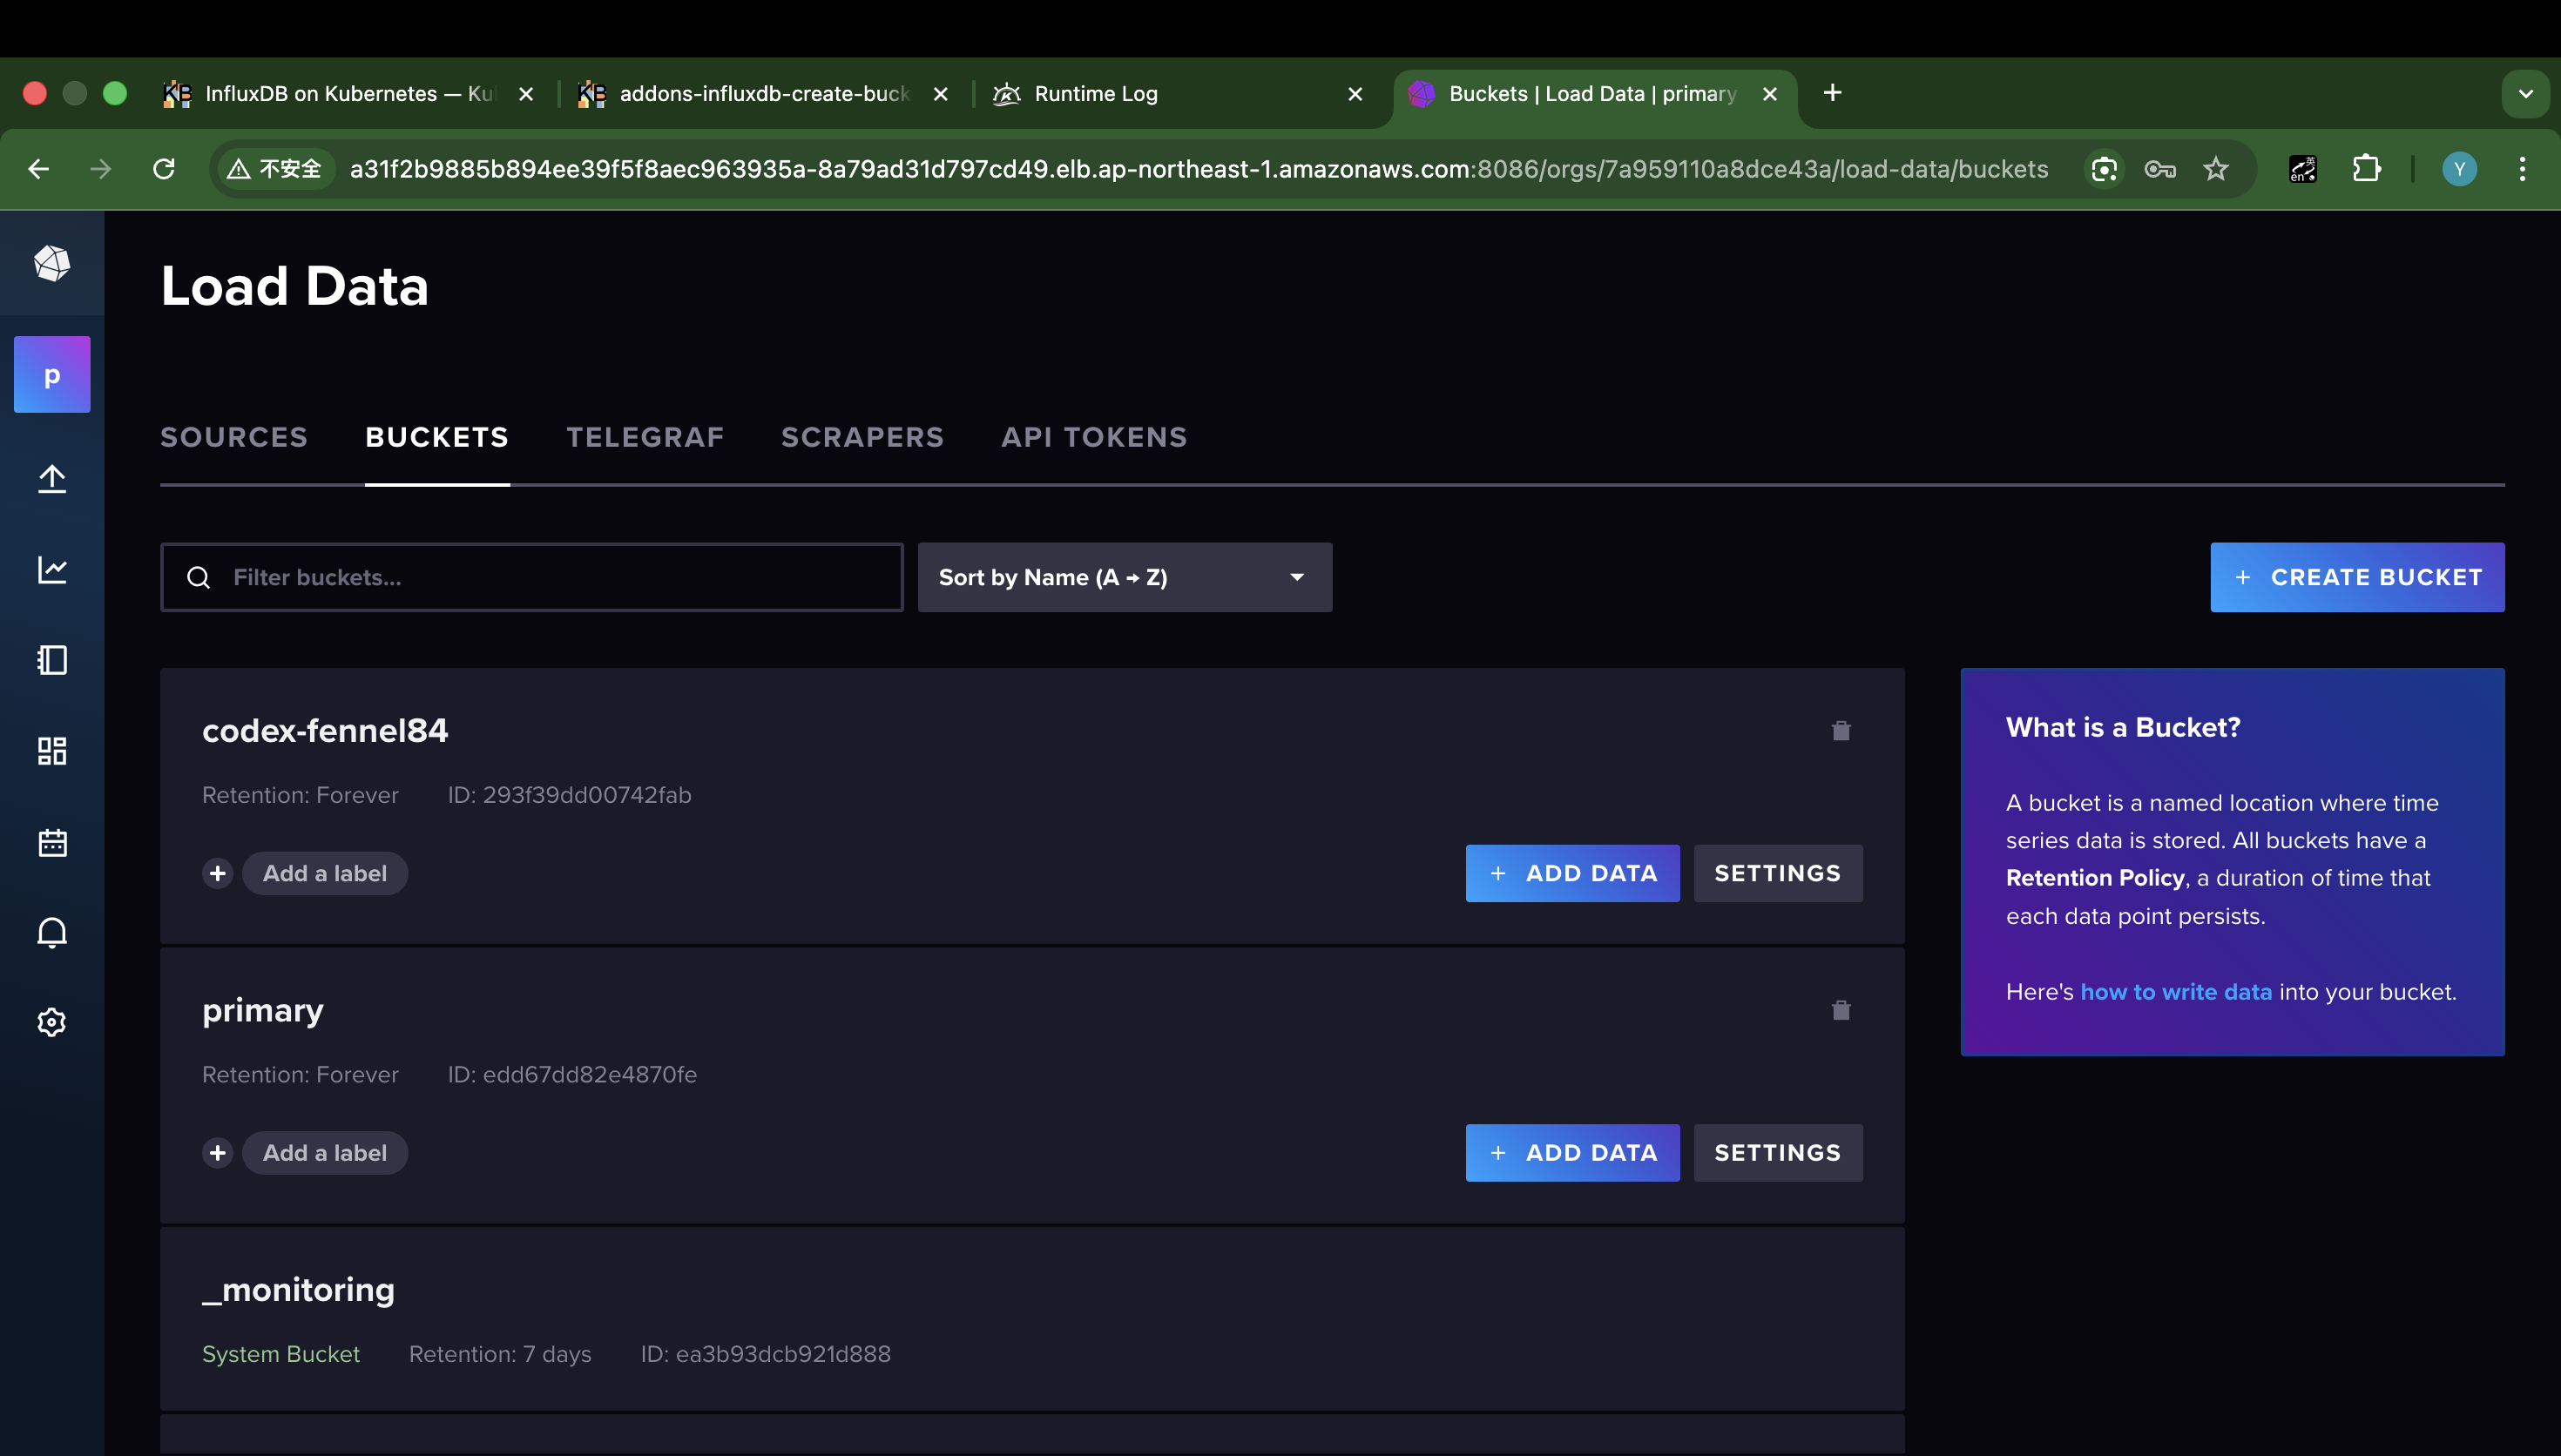Select the Buckets tab
This screenshot has height=1456, width=2561.
point(437,437)
